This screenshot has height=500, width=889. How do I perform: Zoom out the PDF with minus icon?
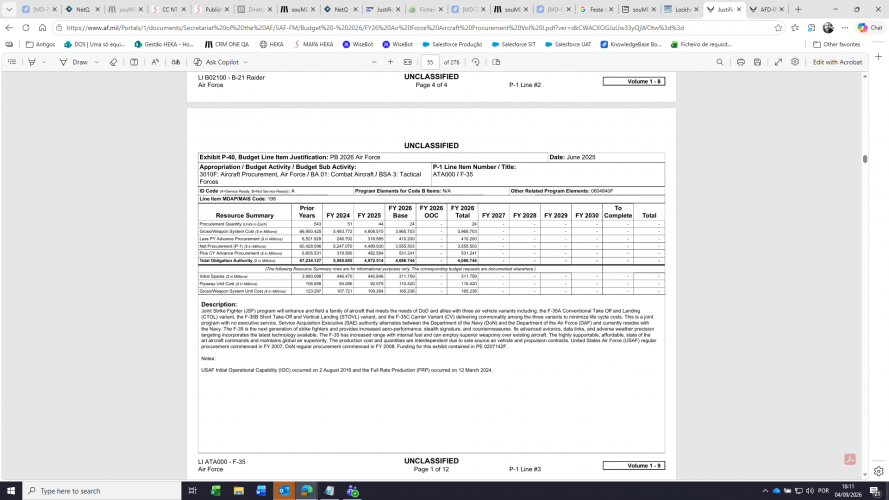(x=374, y=62)
